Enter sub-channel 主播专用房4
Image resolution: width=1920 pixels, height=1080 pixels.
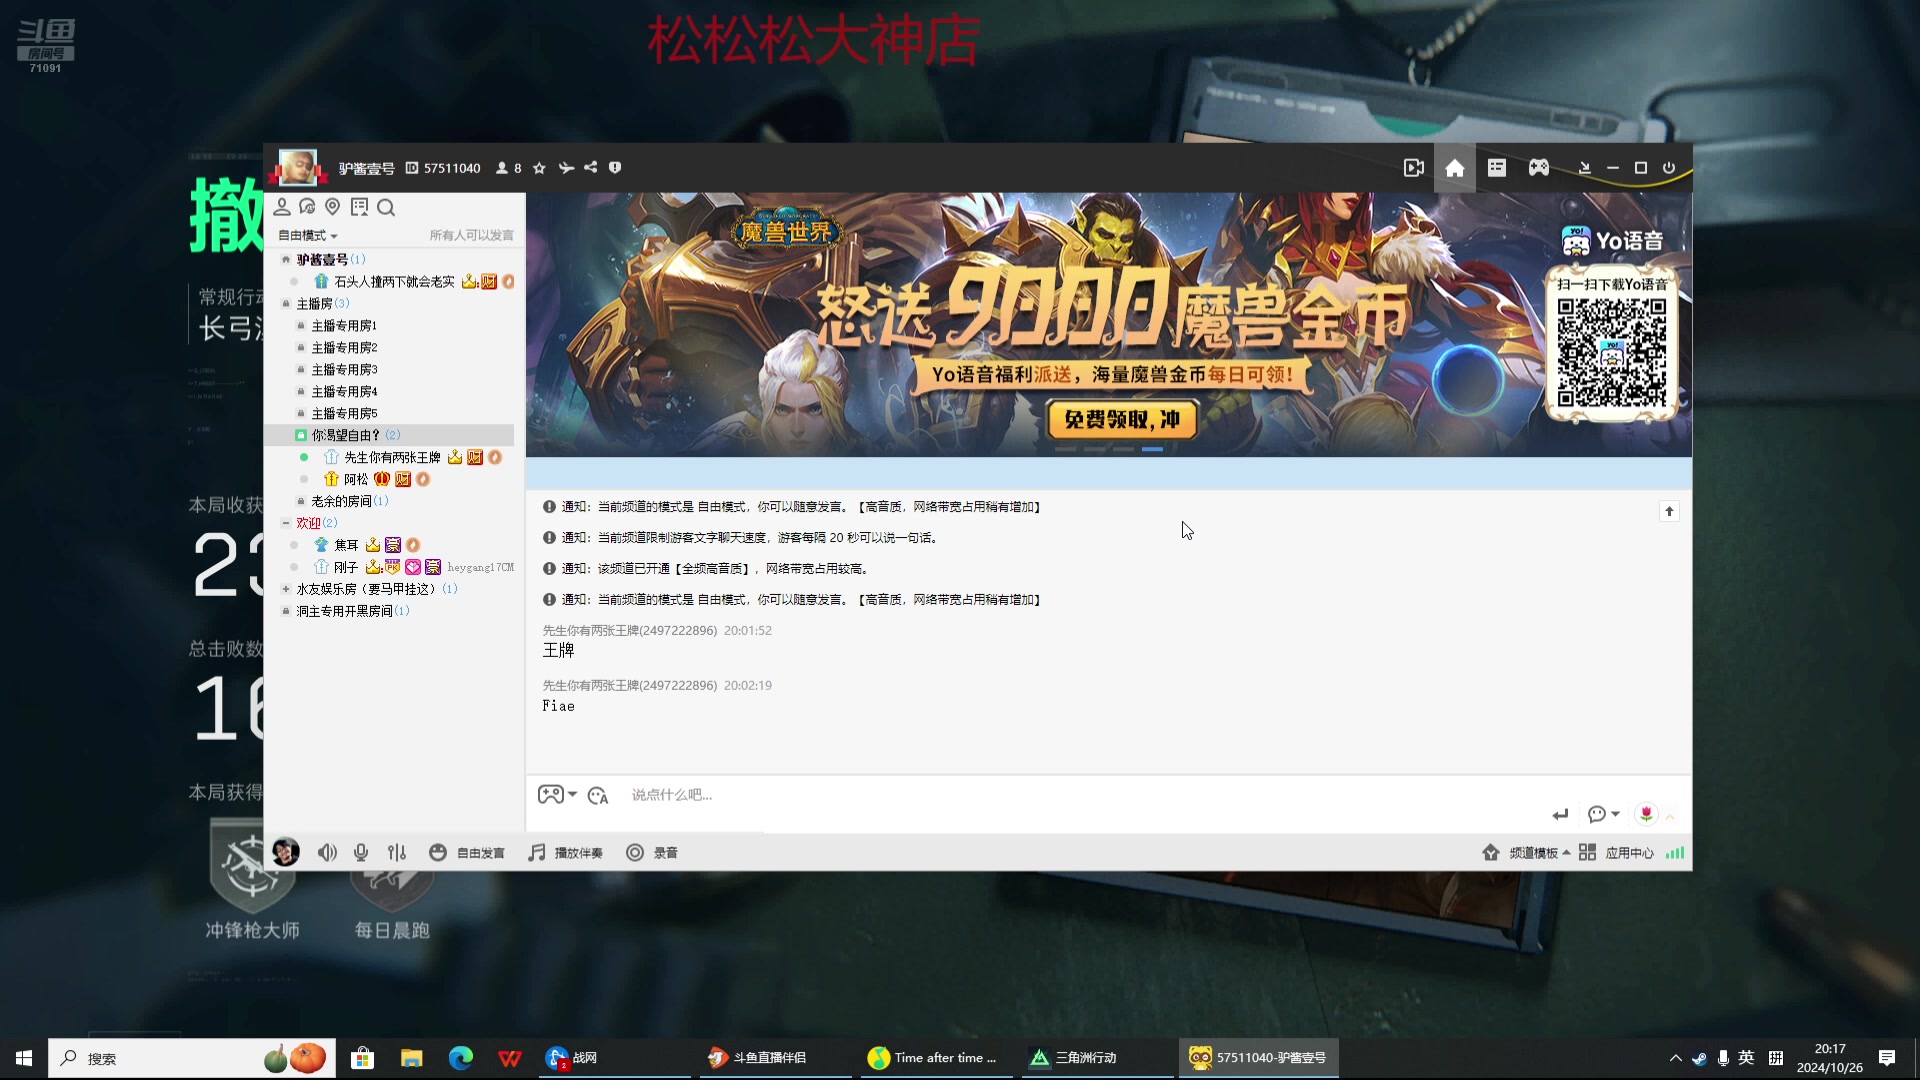pos(344,392)
